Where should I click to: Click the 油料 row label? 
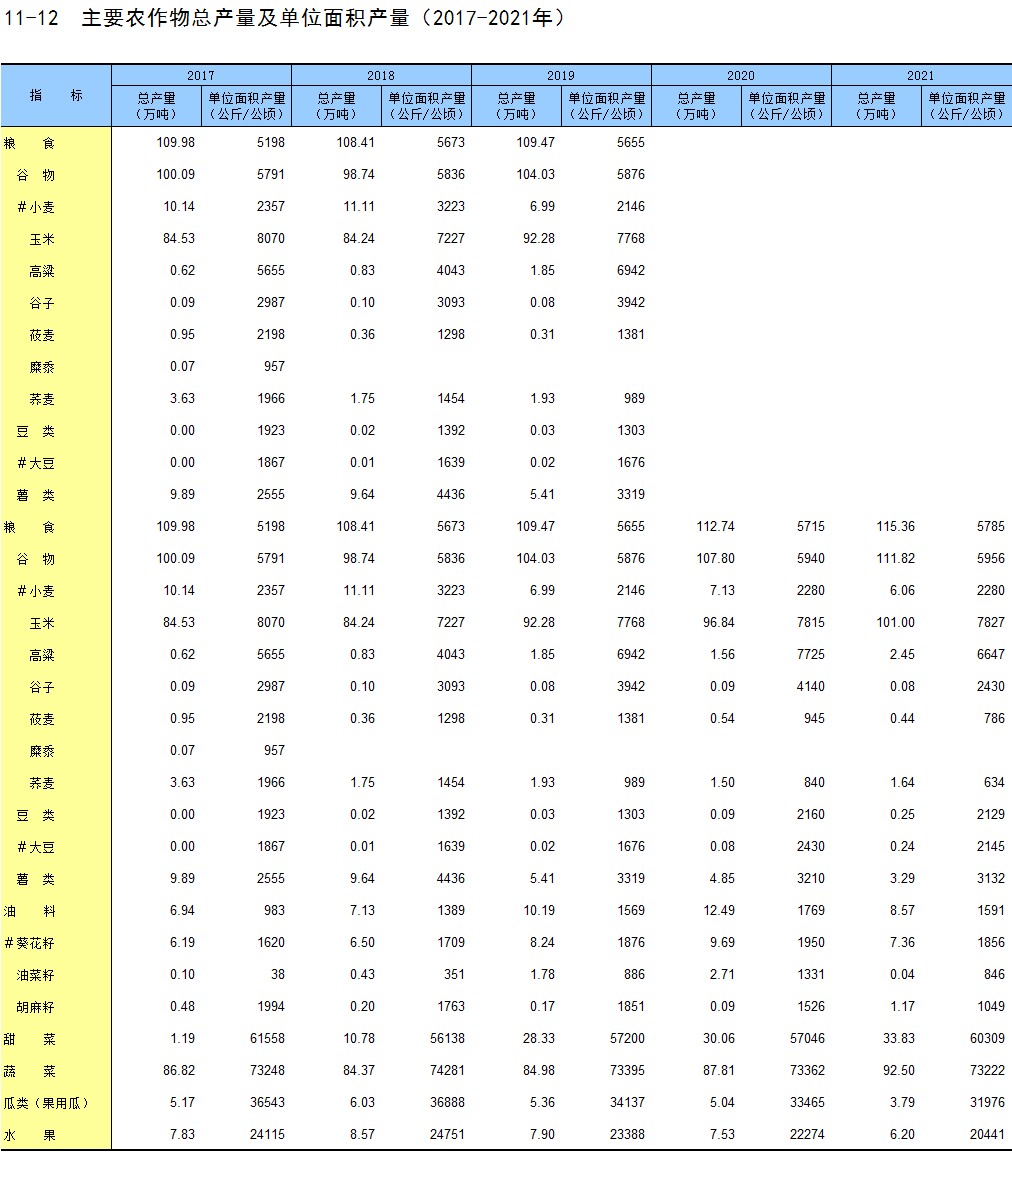pyautogui.click(x=30, y=911)
